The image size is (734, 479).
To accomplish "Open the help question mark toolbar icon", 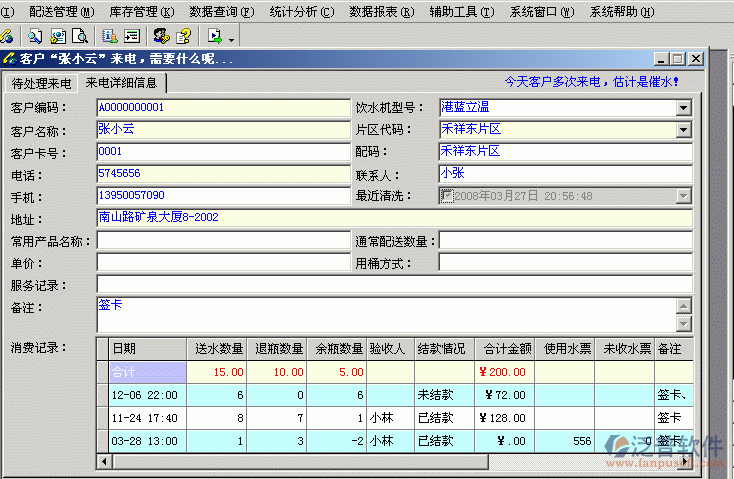I will (183, 37).
